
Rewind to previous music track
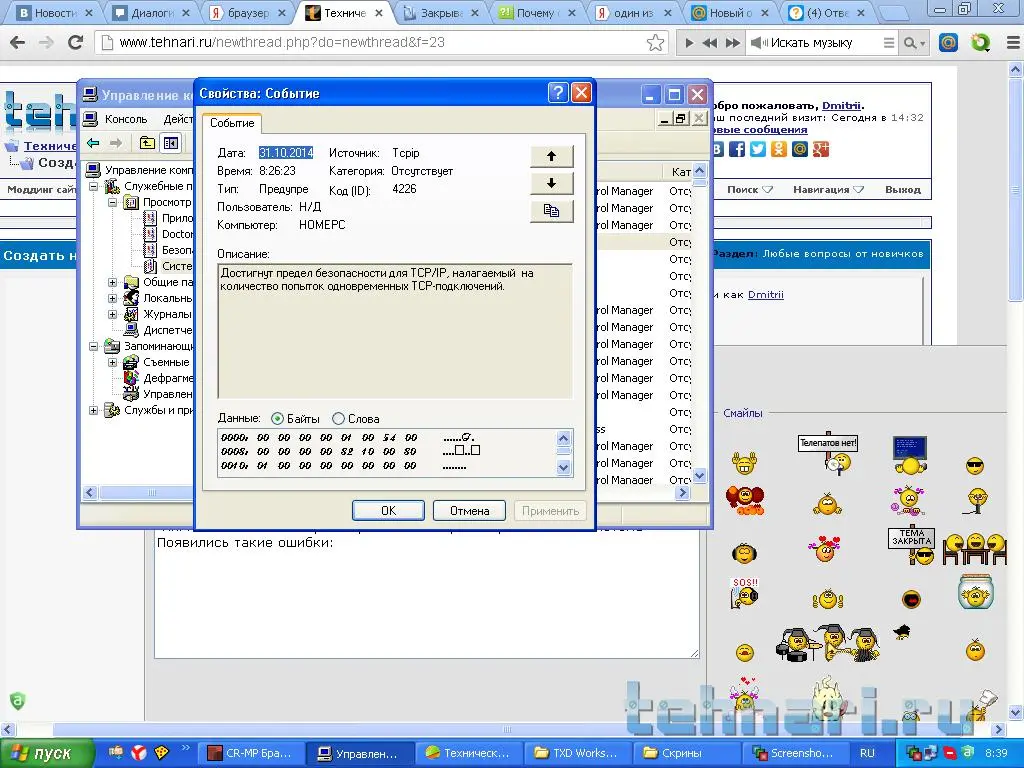(x=710, y=43)
